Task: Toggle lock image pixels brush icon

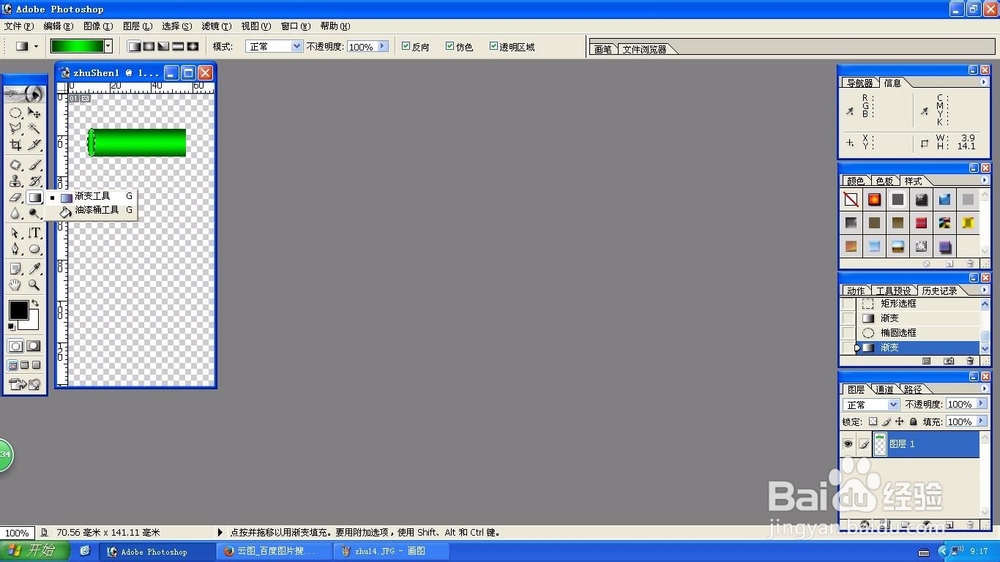Action: point(886,422)
